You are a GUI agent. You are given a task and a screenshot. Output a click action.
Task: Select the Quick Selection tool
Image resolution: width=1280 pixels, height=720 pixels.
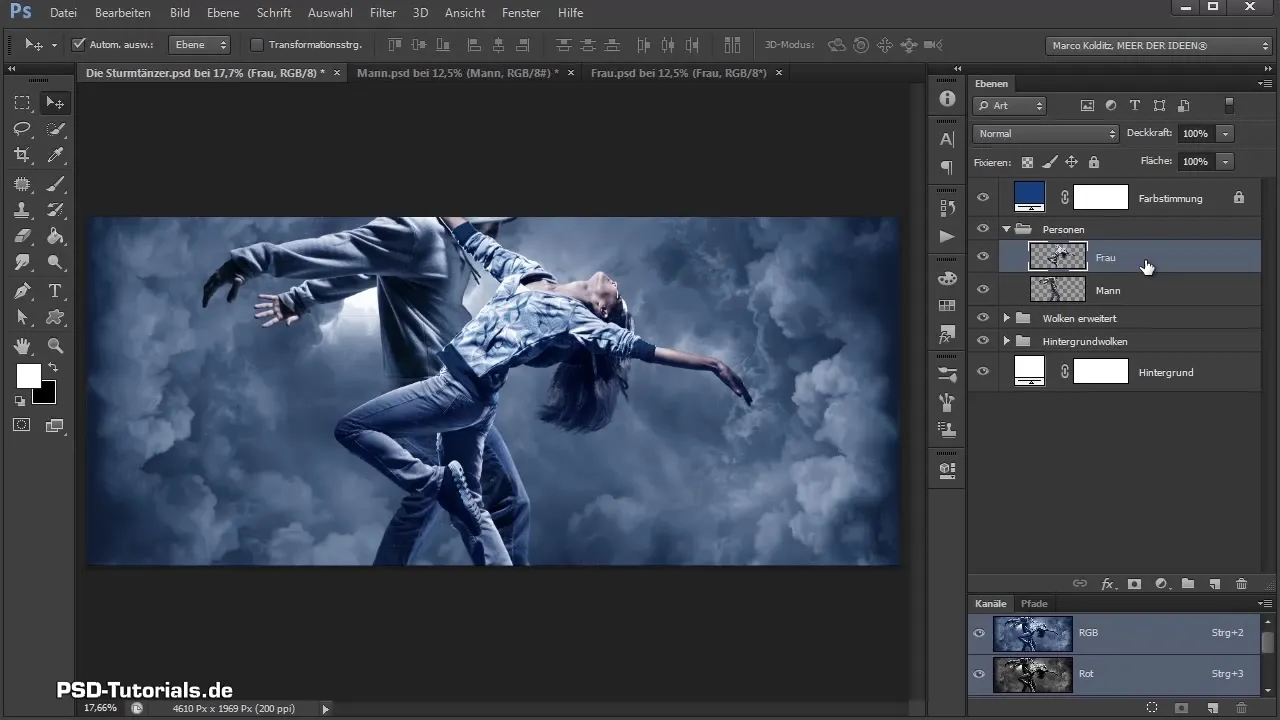[56, 129]
